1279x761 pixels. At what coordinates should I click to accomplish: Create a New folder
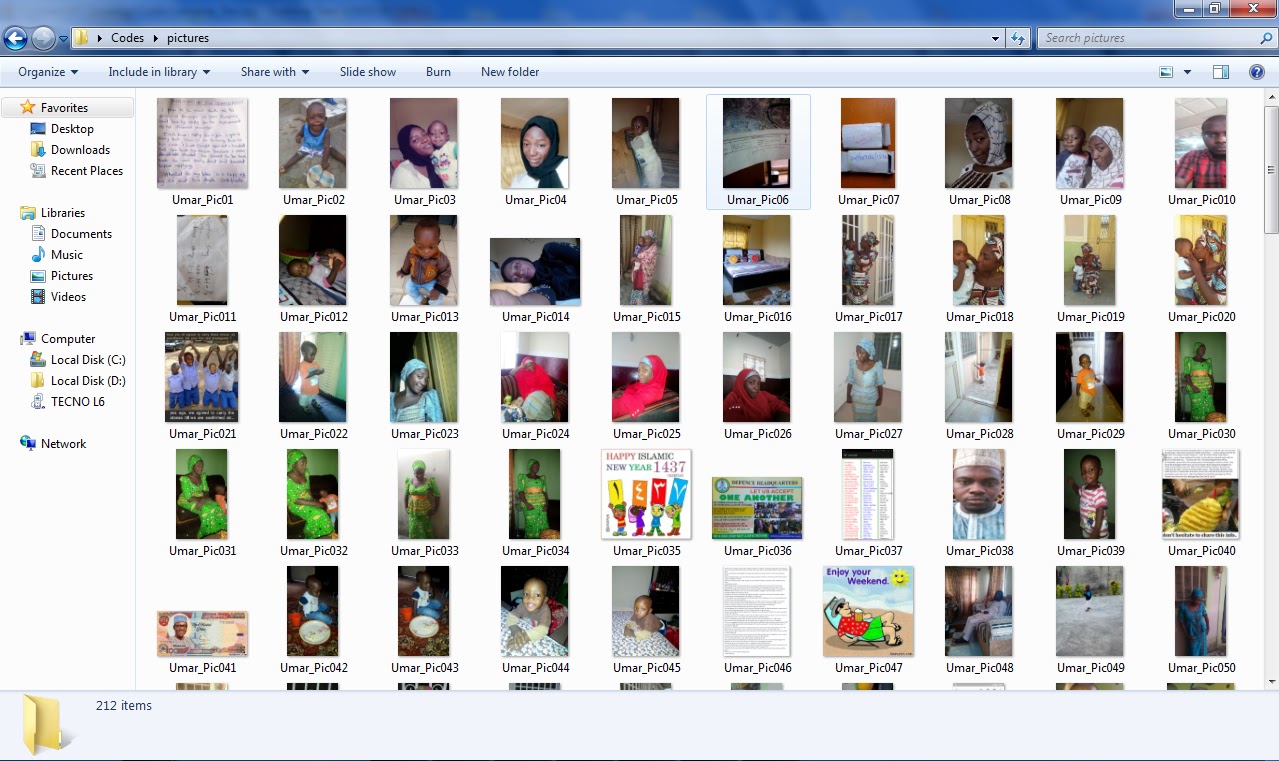(510, 72)
